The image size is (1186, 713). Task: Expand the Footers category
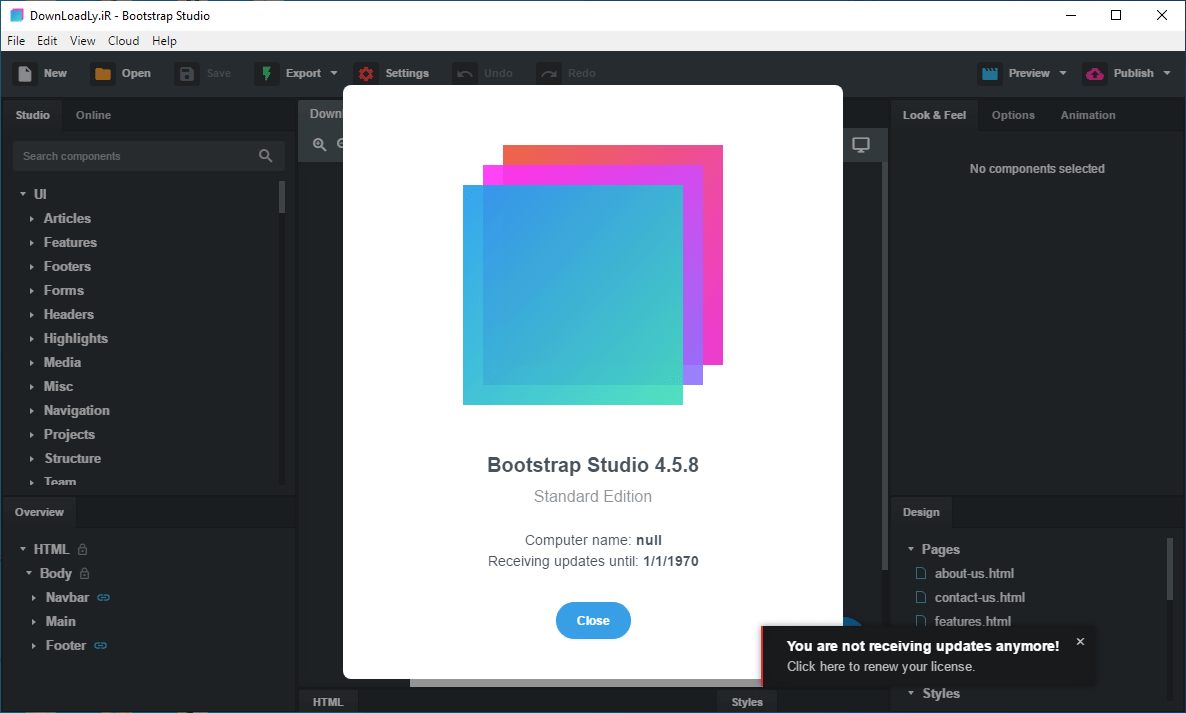[x=32, y=267]
